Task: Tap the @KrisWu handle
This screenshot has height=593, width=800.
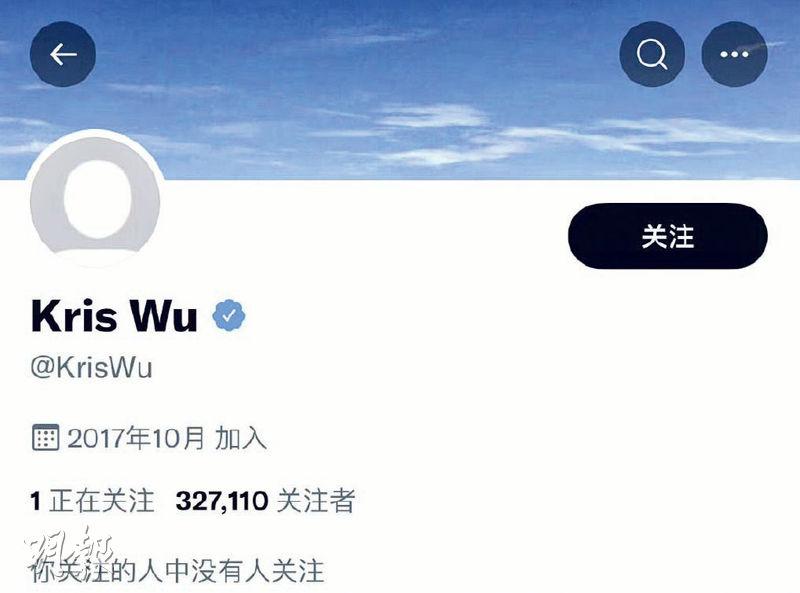Action: pyautogui.click(x=92, y=367)
